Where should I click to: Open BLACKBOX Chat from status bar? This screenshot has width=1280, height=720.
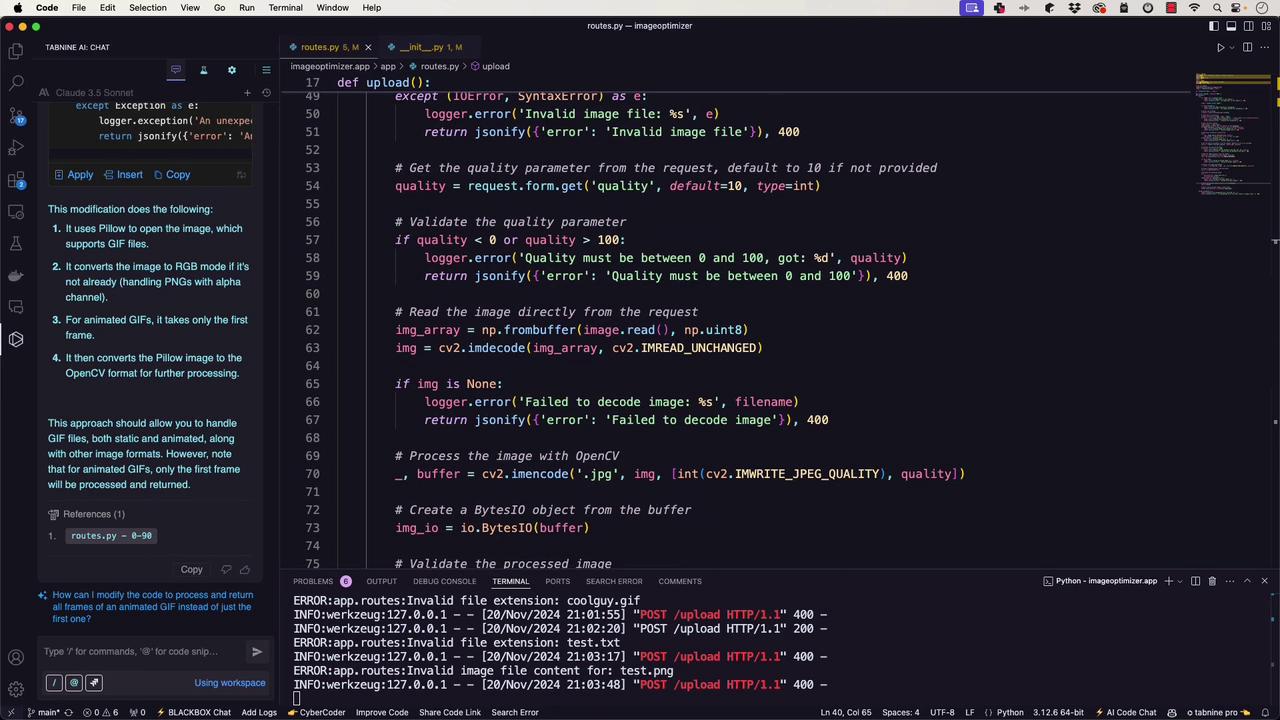pyautogui.click(x=194, y=712)
